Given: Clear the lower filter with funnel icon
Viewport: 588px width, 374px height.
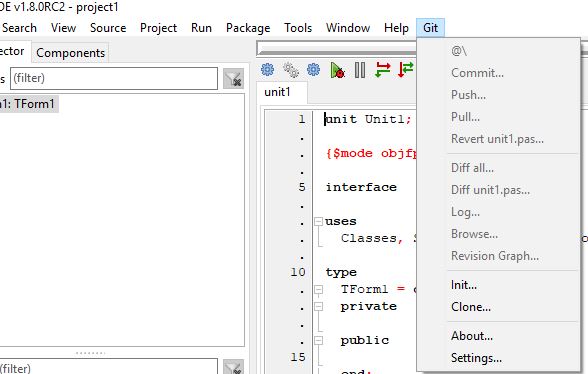Looking at the screenshot, I should (233, 367).
